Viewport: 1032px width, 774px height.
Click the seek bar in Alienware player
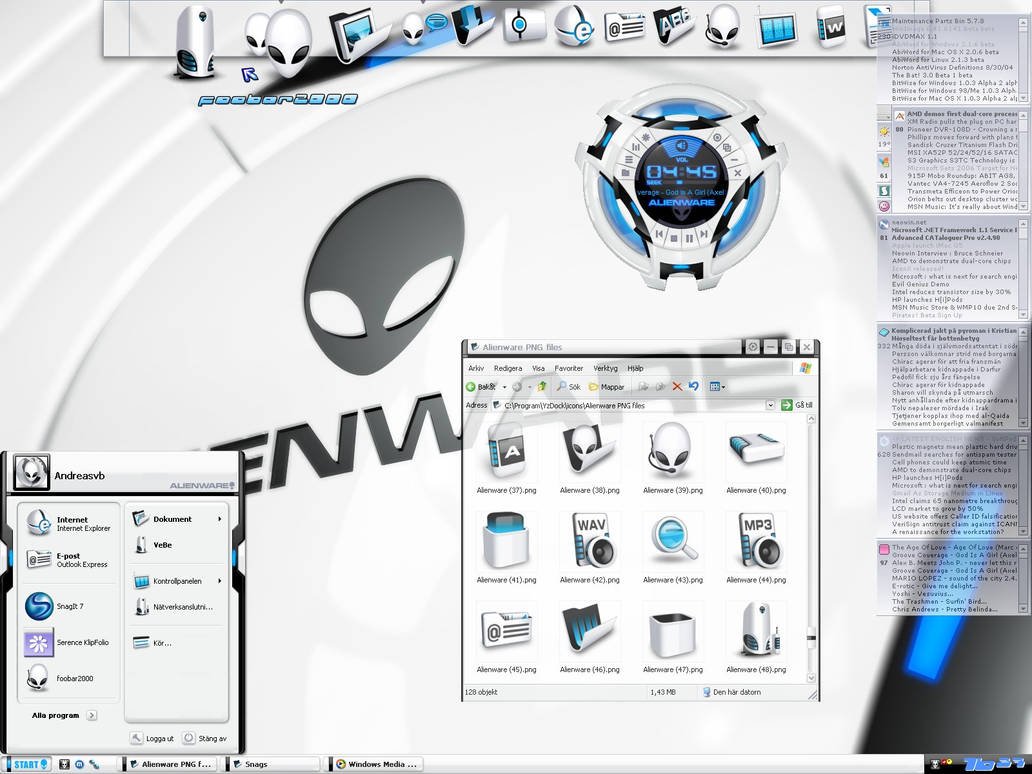680,182
